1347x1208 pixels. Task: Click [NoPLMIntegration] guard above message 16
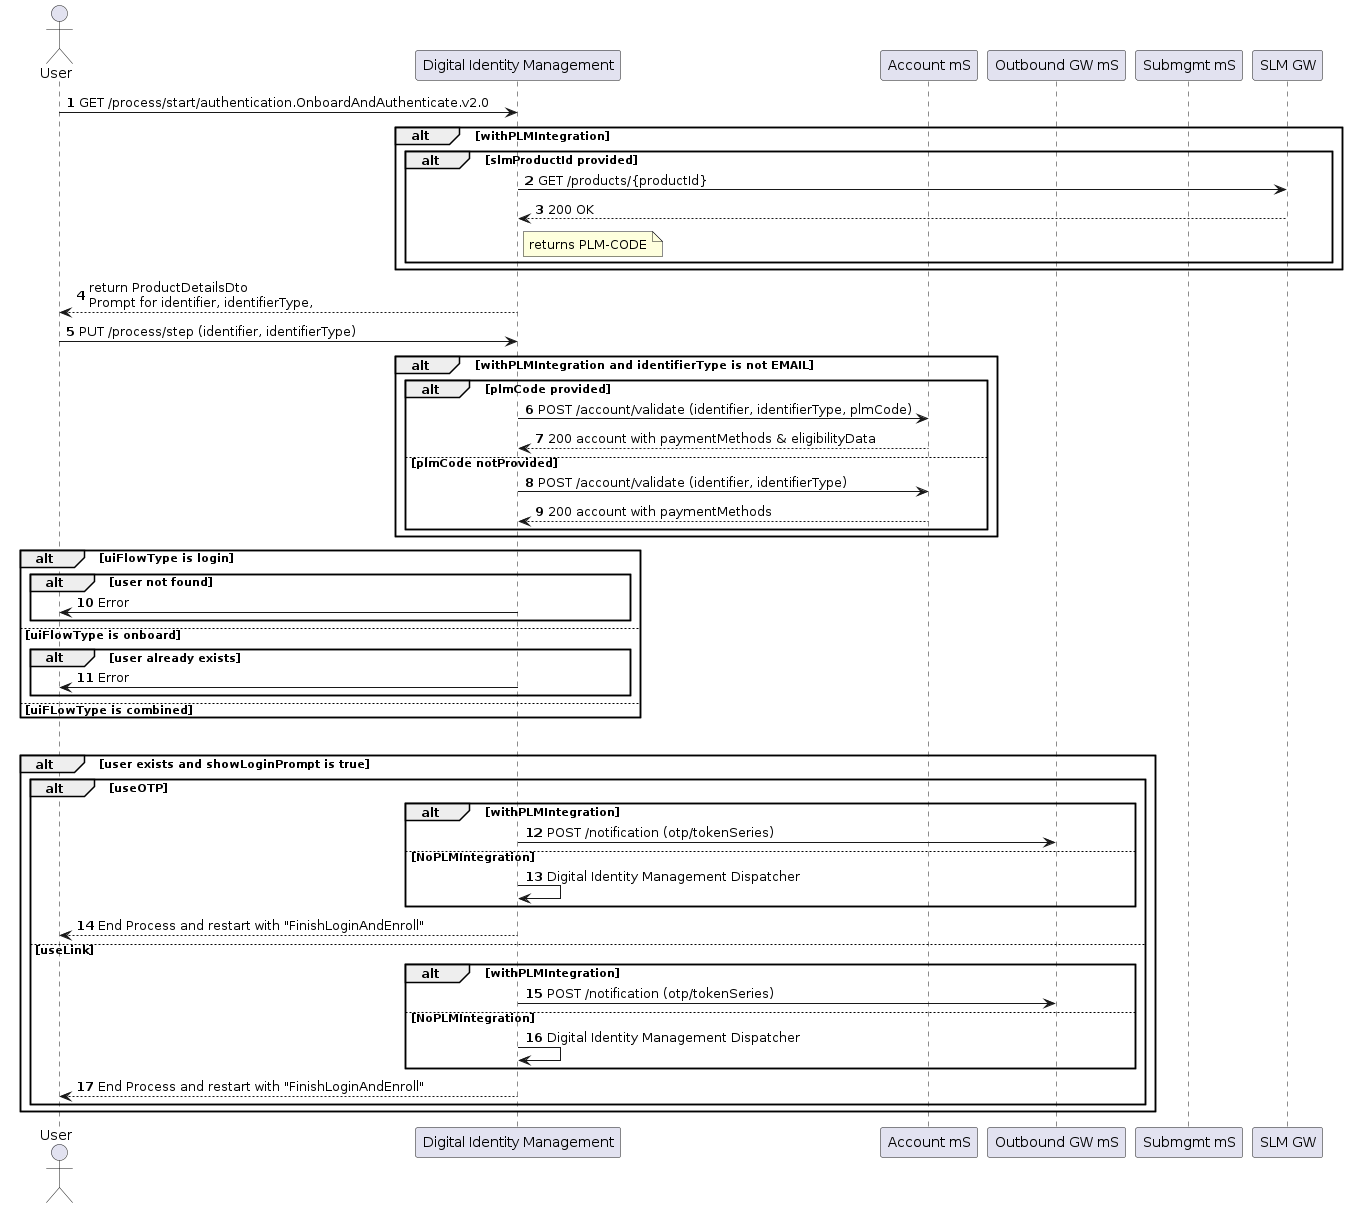473,1018
